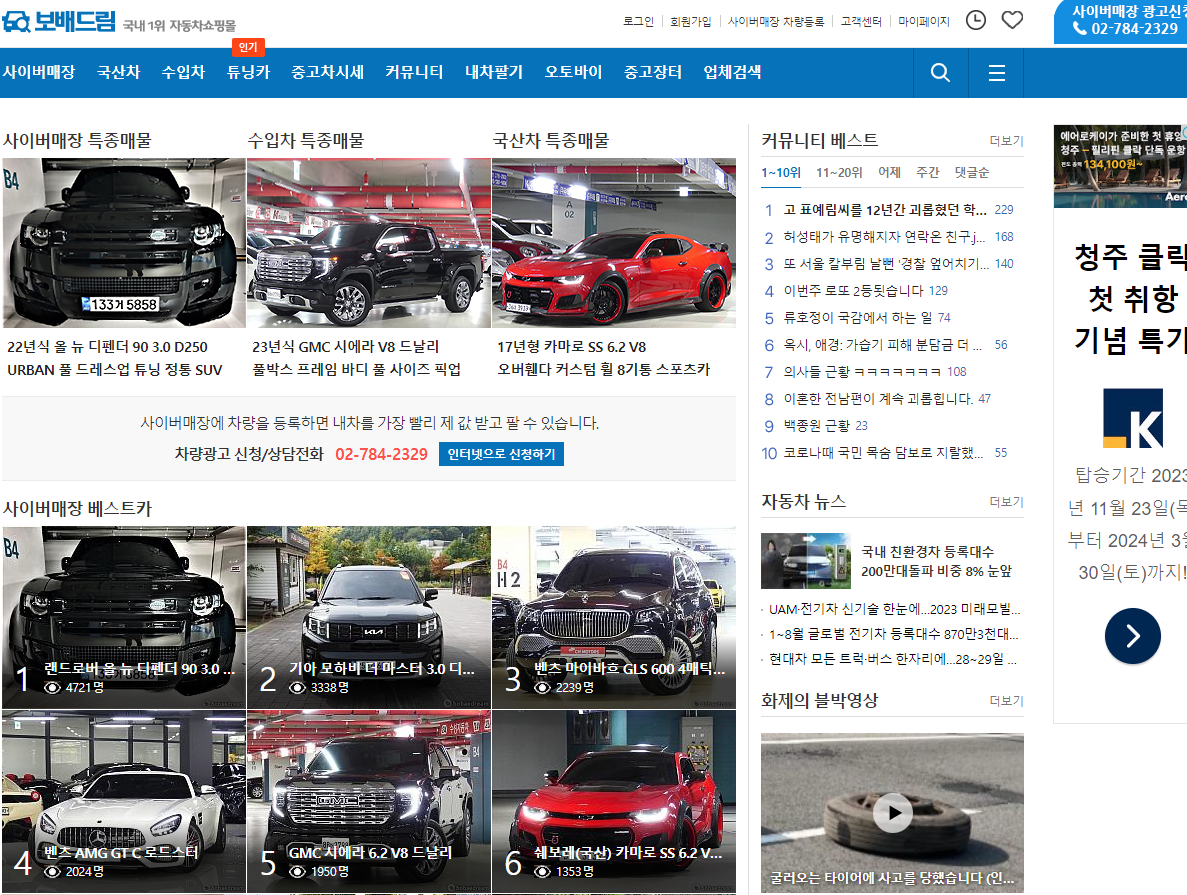Open 마이페이지 link
The image size is (1187, 895).
(924, 21)
